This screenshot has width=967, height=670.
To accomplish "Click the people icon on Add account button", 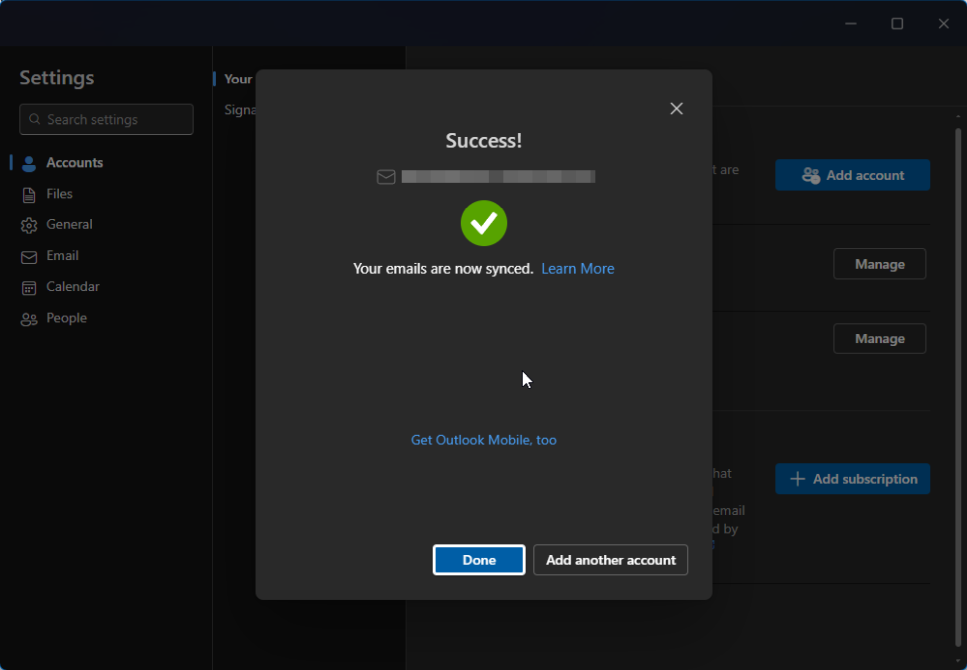I will [x=810, y=175].
